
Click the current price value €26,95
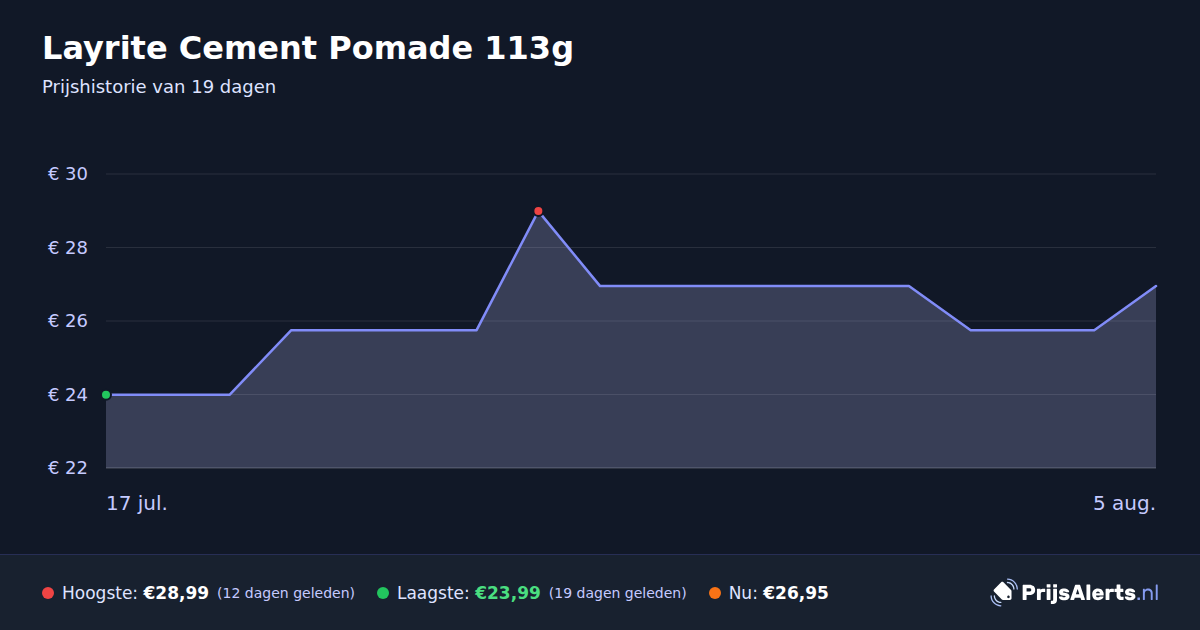click(796, 593)
